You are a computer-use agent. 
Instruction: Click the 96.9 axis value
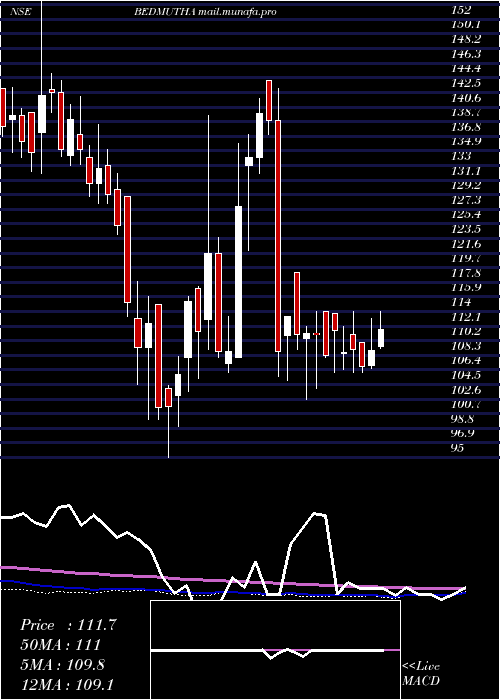[463, 433]
